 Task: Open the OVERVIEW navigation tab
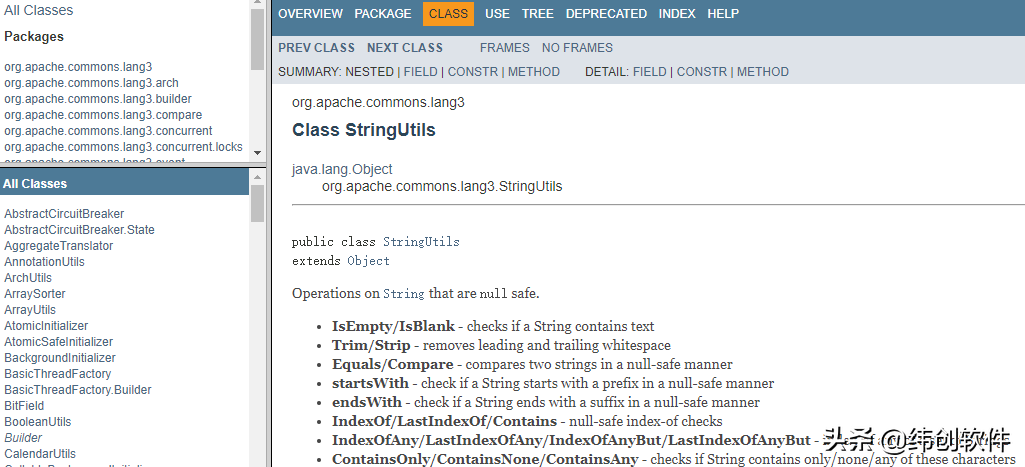(x=310, y=14)
